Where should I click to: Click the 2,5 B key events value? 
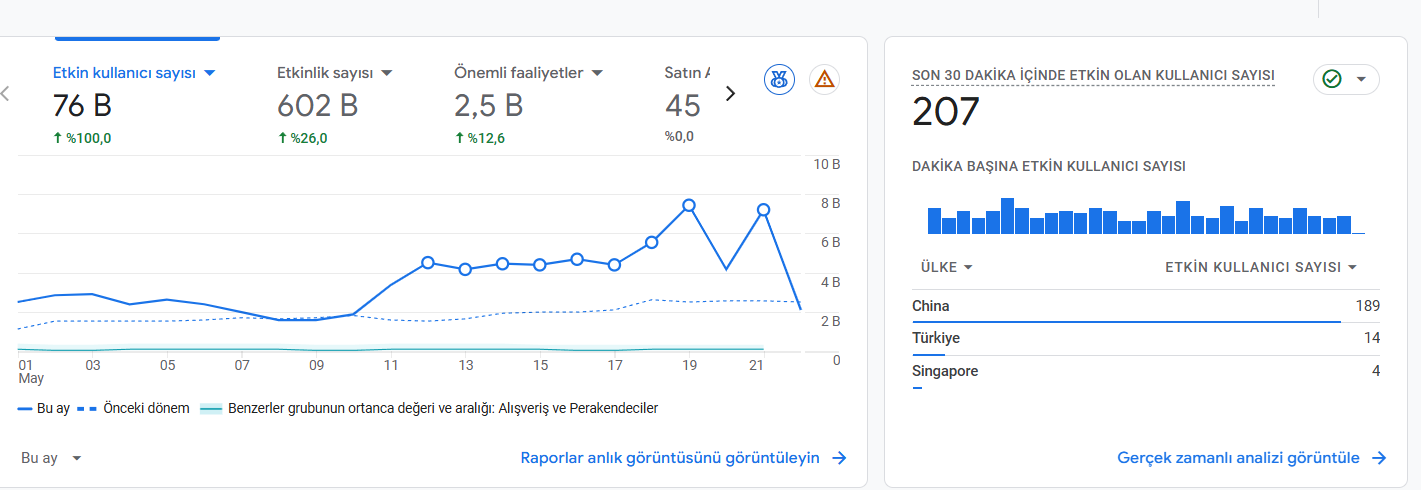[x=489, y=105]
